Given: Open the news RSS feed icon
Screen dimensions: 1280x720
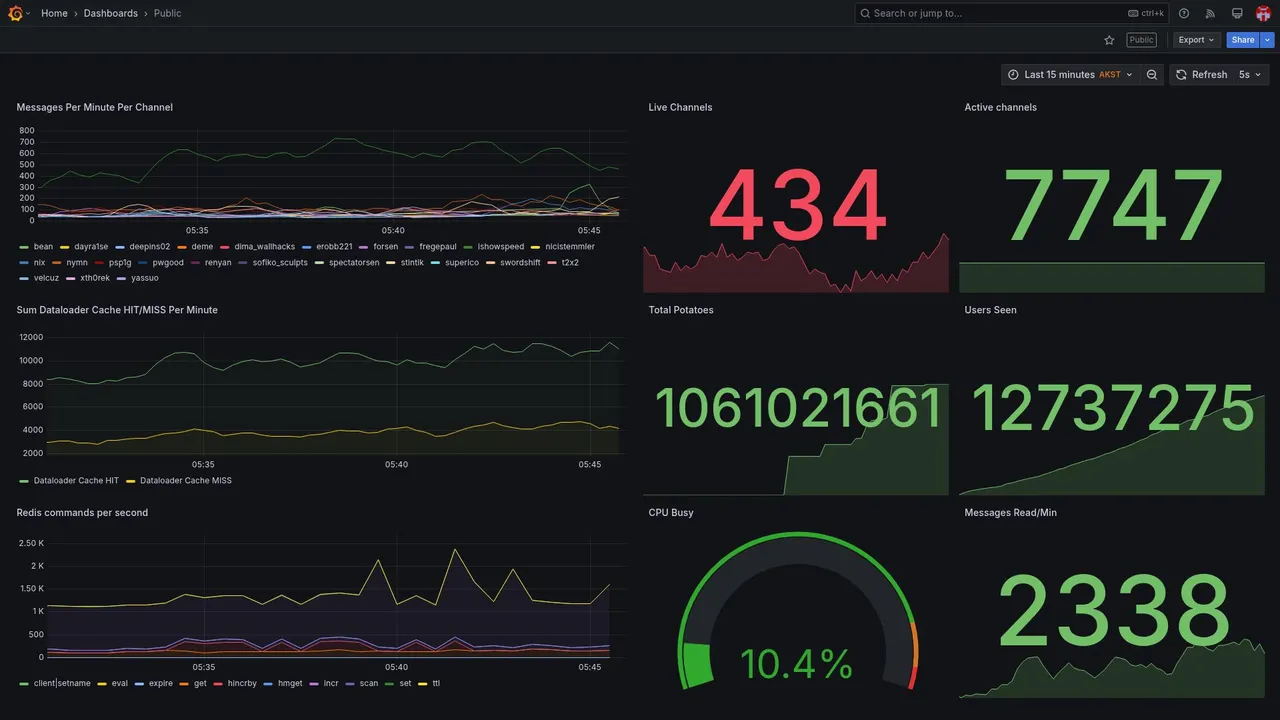Looking at the screenshot, I should click(1210, 13).
